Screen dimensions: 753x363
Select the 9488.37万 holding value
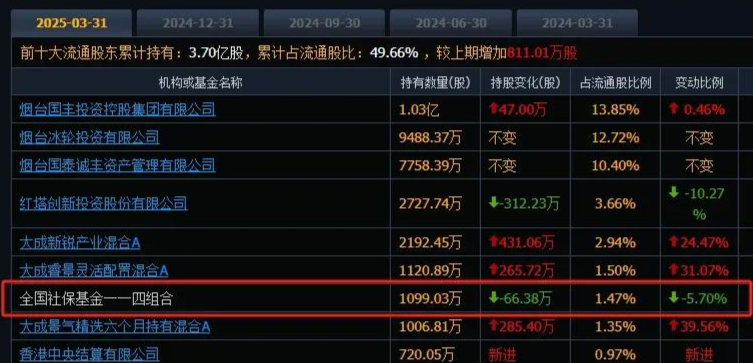pos(430,138)
